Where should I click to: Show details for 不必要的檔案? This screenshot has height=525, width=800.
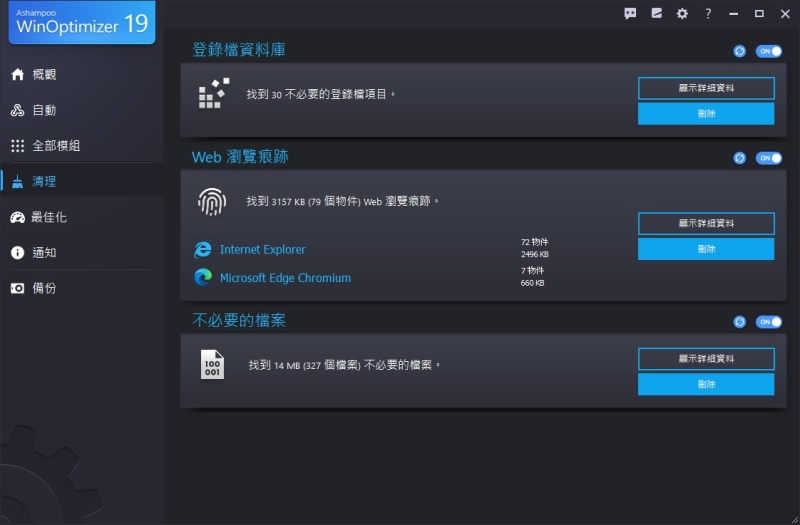[706, 359]
